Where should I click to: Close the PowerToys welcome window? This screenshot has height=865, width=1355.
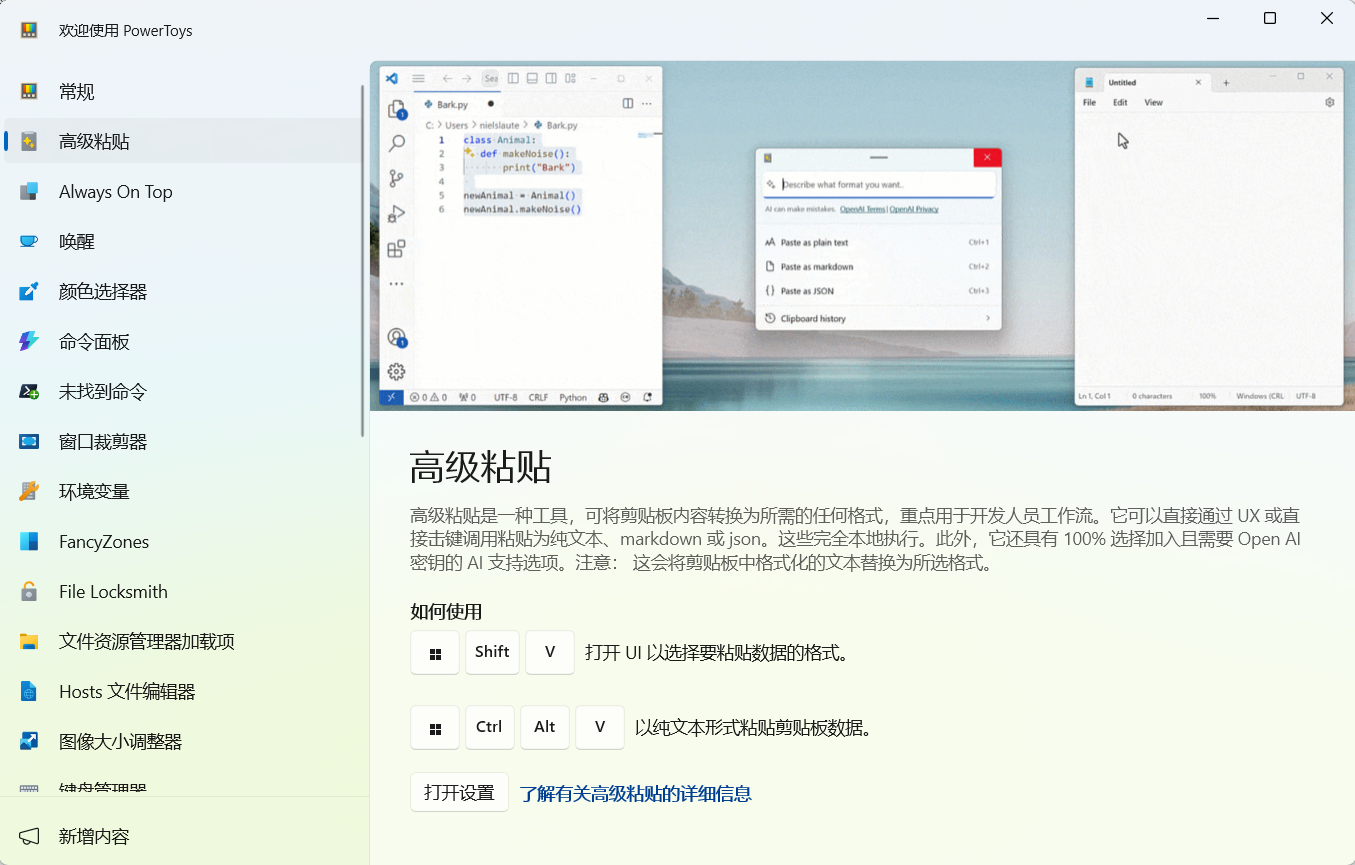pos(1327,18)
